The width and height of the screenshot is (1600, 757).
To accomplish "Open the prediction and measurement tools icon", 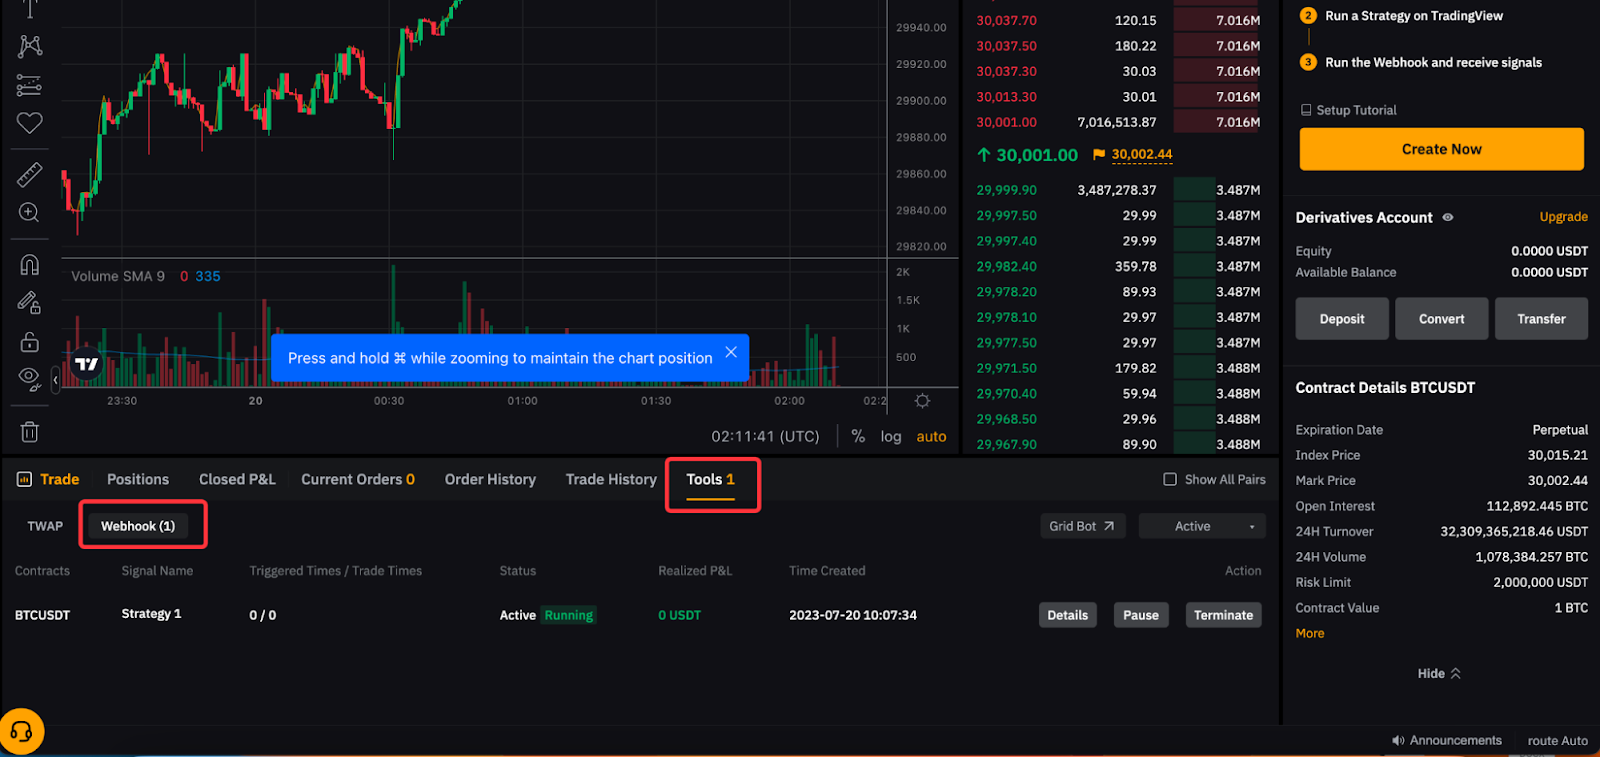I will coord(29,86).
